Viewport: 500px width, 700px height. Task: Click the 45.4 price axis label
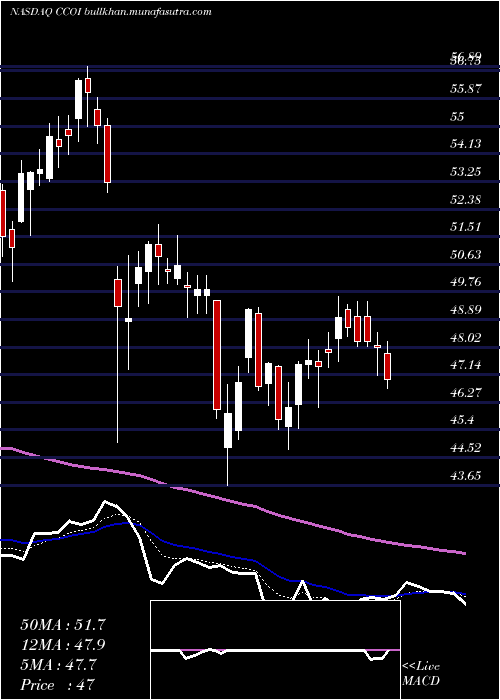click(462, 420)
